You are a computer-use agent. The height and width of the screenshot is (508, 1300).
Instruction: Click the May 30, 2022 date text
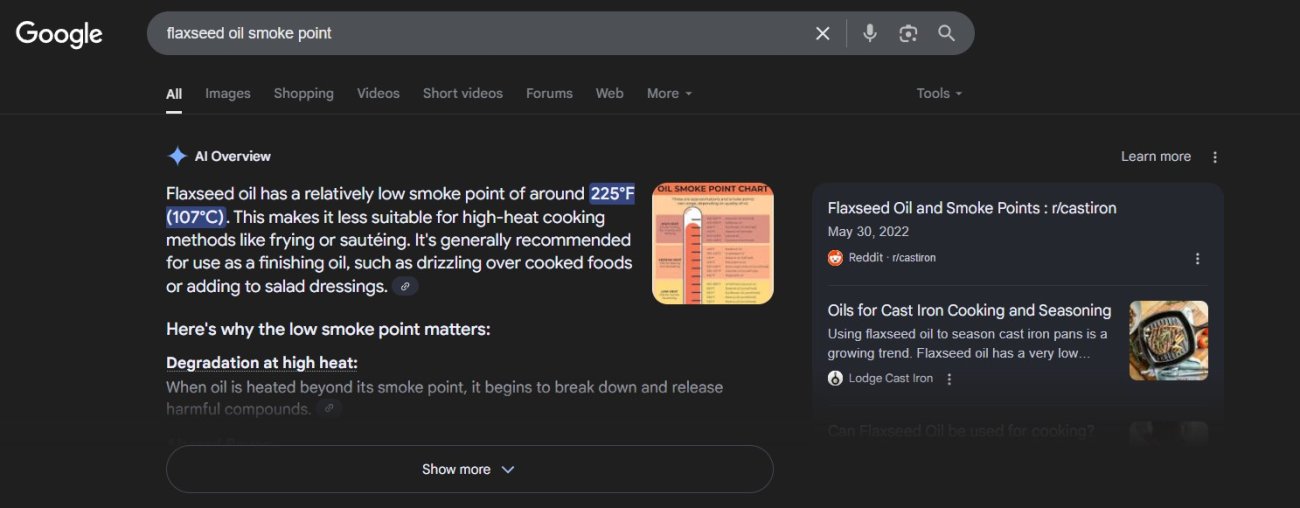[x=868, y=231]
